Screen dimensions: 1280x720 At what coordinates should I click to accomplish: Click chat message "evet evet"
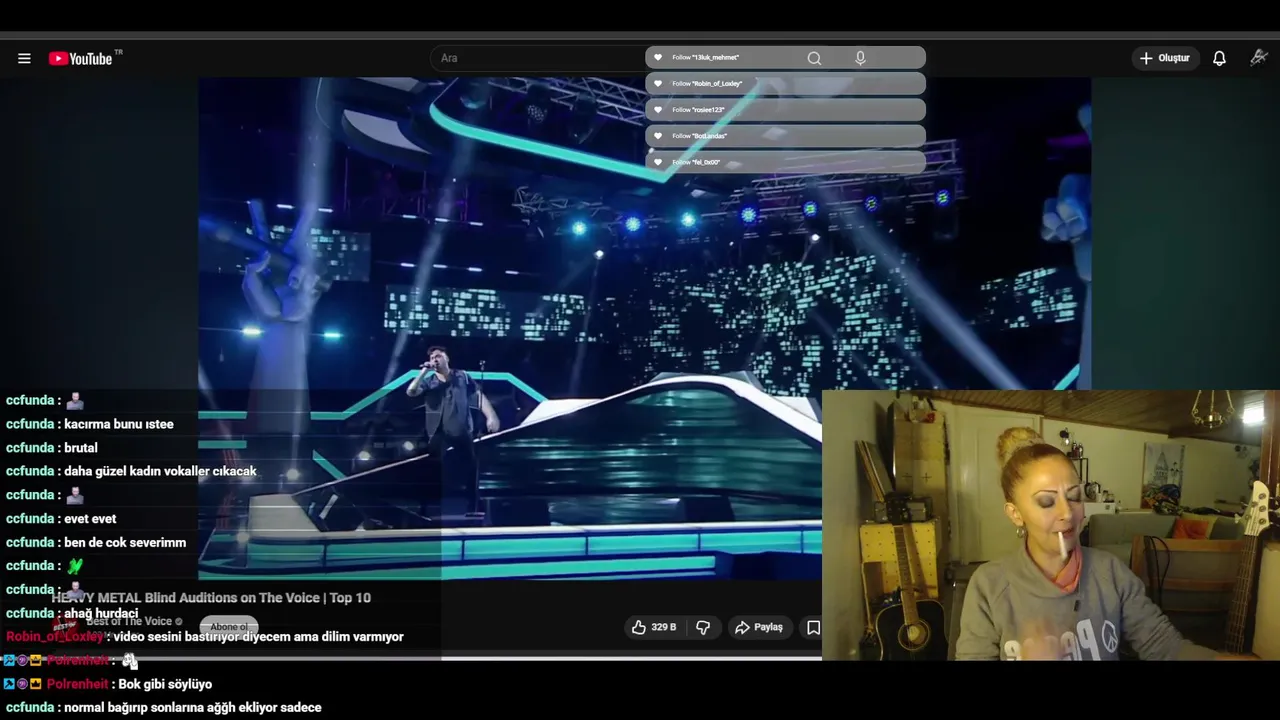(90, 519)
